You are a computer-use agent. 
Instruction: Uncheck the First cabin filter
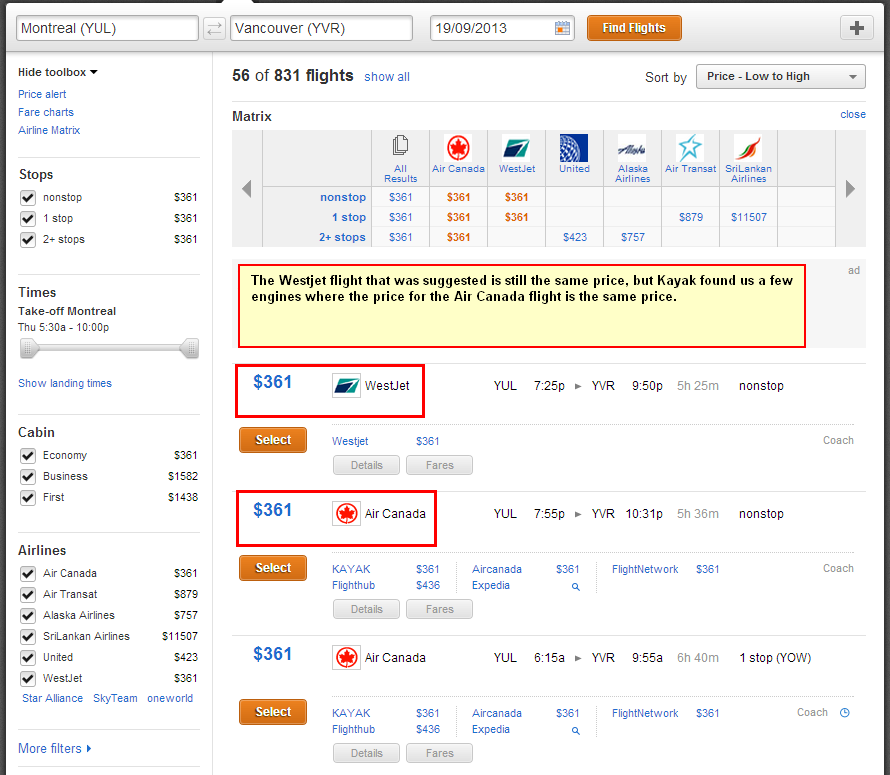coord(28,497)
